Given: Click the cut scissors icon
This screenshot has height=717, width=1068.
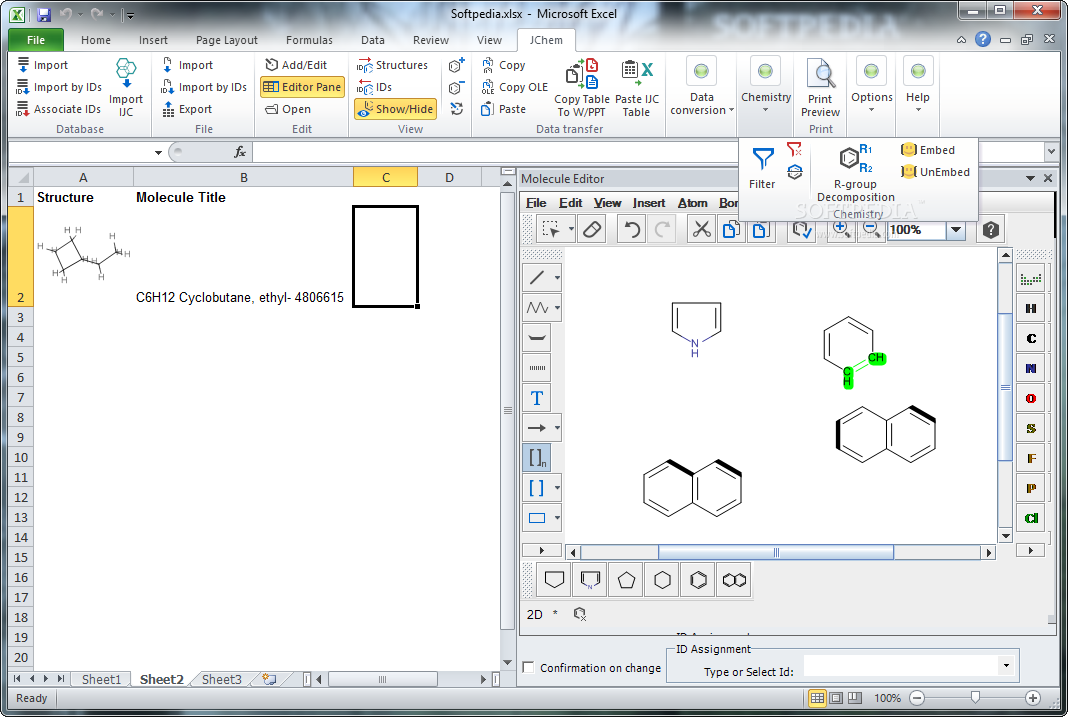Looking at the screenshot, I should pos(701,229).
